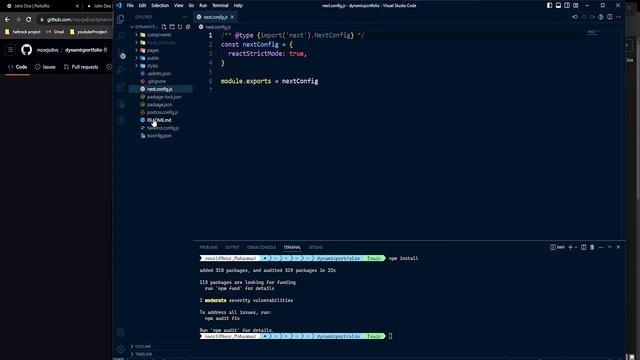This screenshot has height=360, width=640.
Task: Open Explorer more actions ellipsis
Action: (185, 17)
